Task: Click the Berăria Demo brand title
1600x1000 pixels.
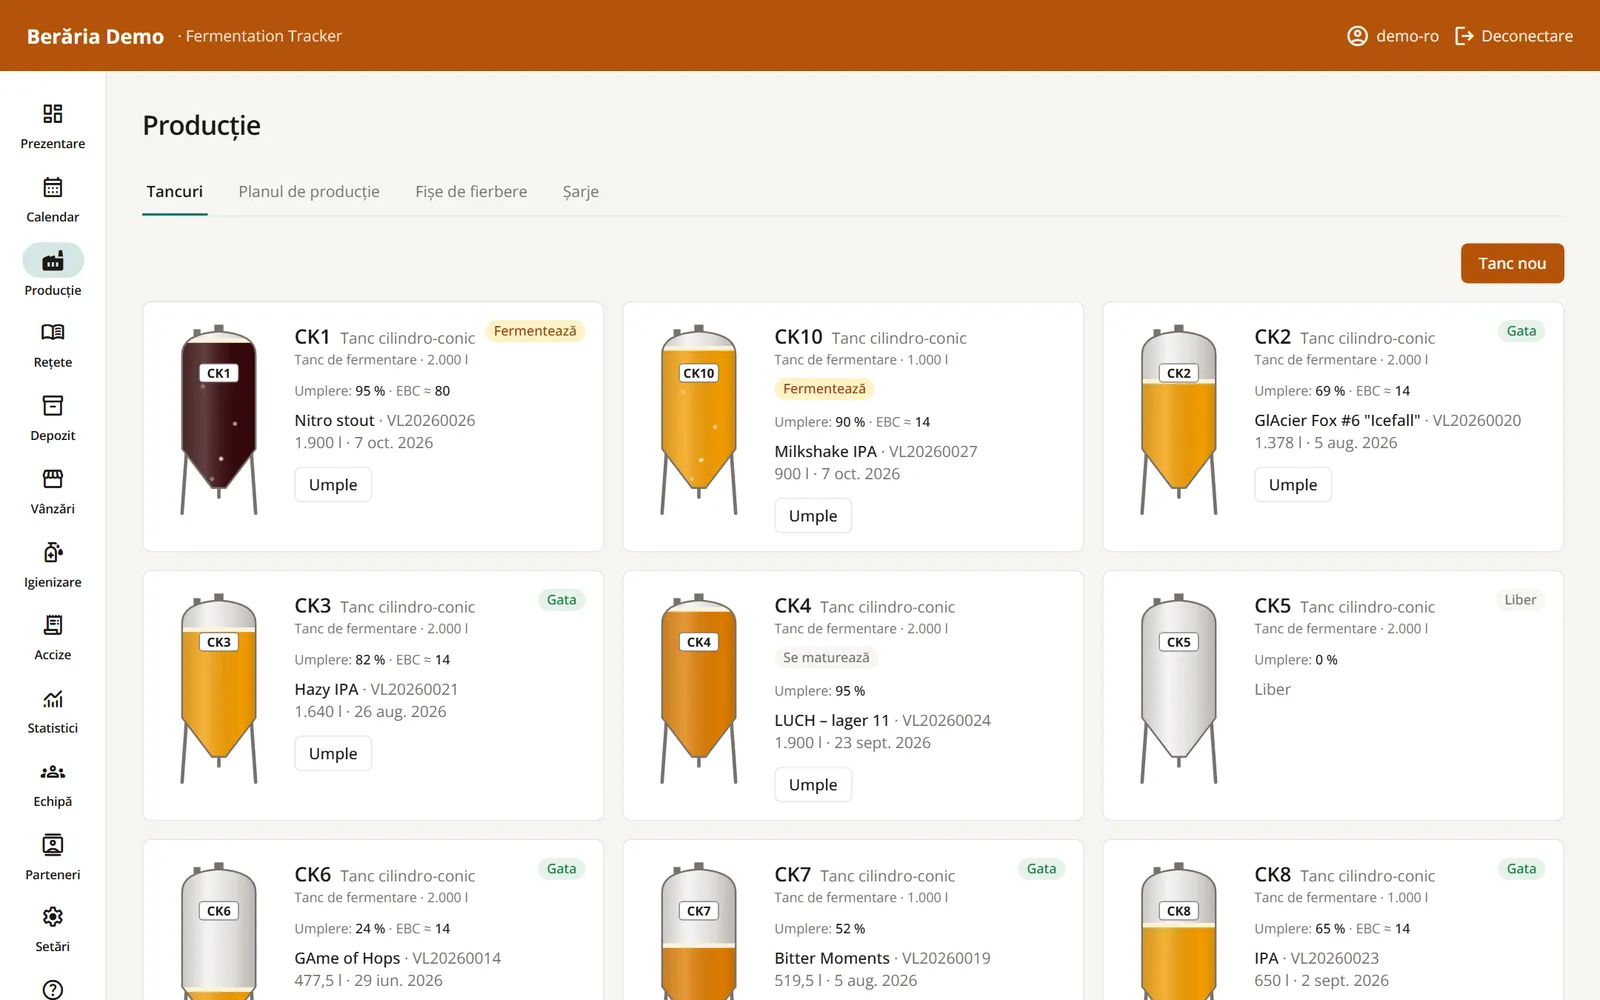Action: [x=95, y=36]
